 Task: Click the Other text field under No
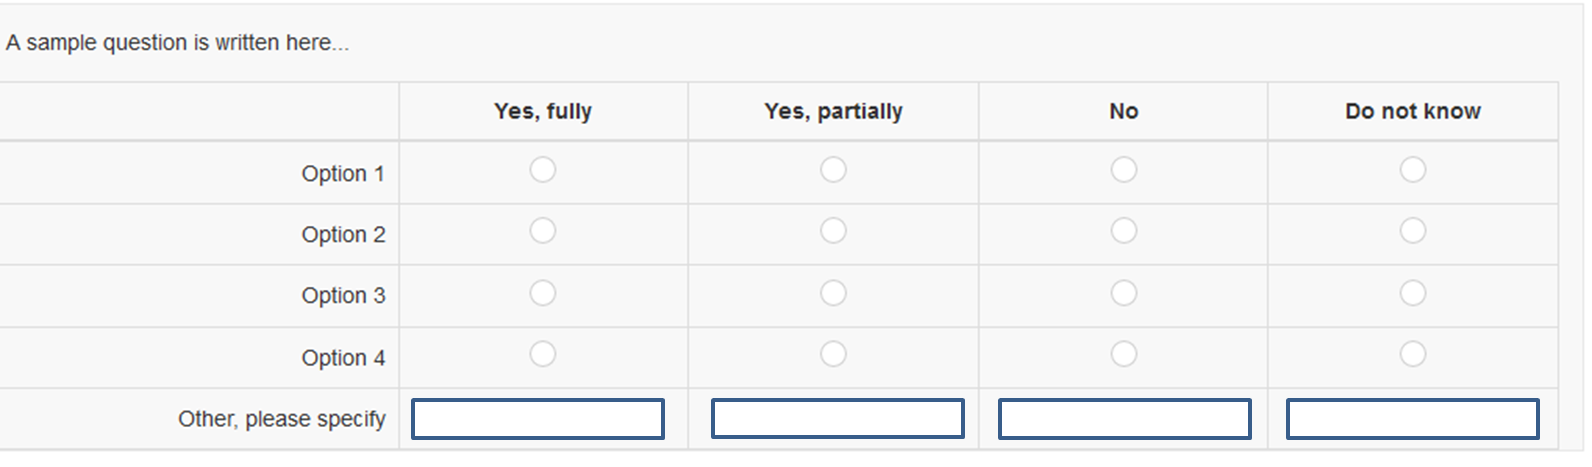[x=1125, y=419]
